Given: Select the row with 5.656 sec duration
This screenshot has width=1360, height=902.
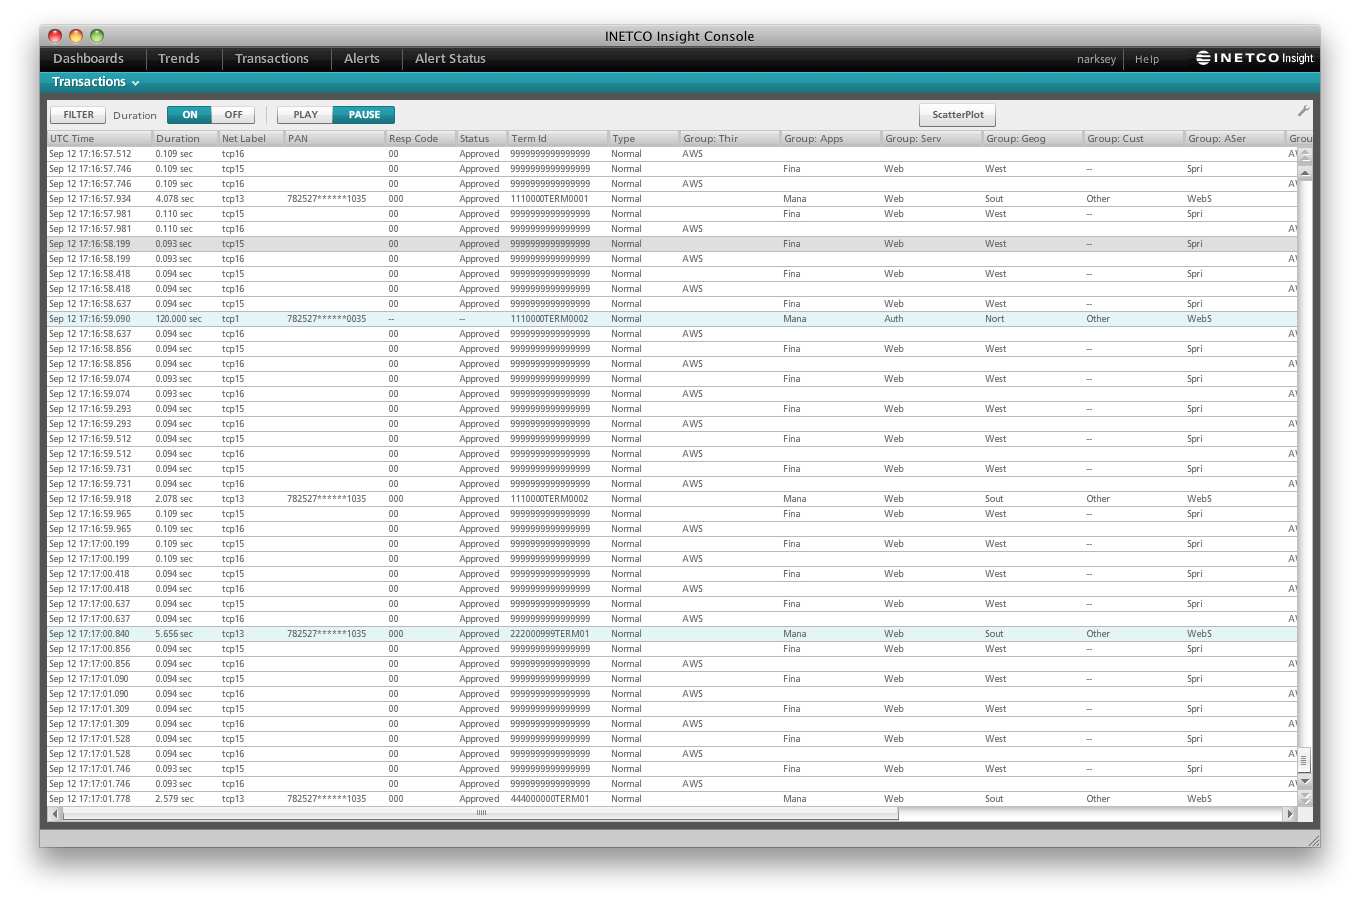Looking at the screenshot, I should click(x=673, y=634).
